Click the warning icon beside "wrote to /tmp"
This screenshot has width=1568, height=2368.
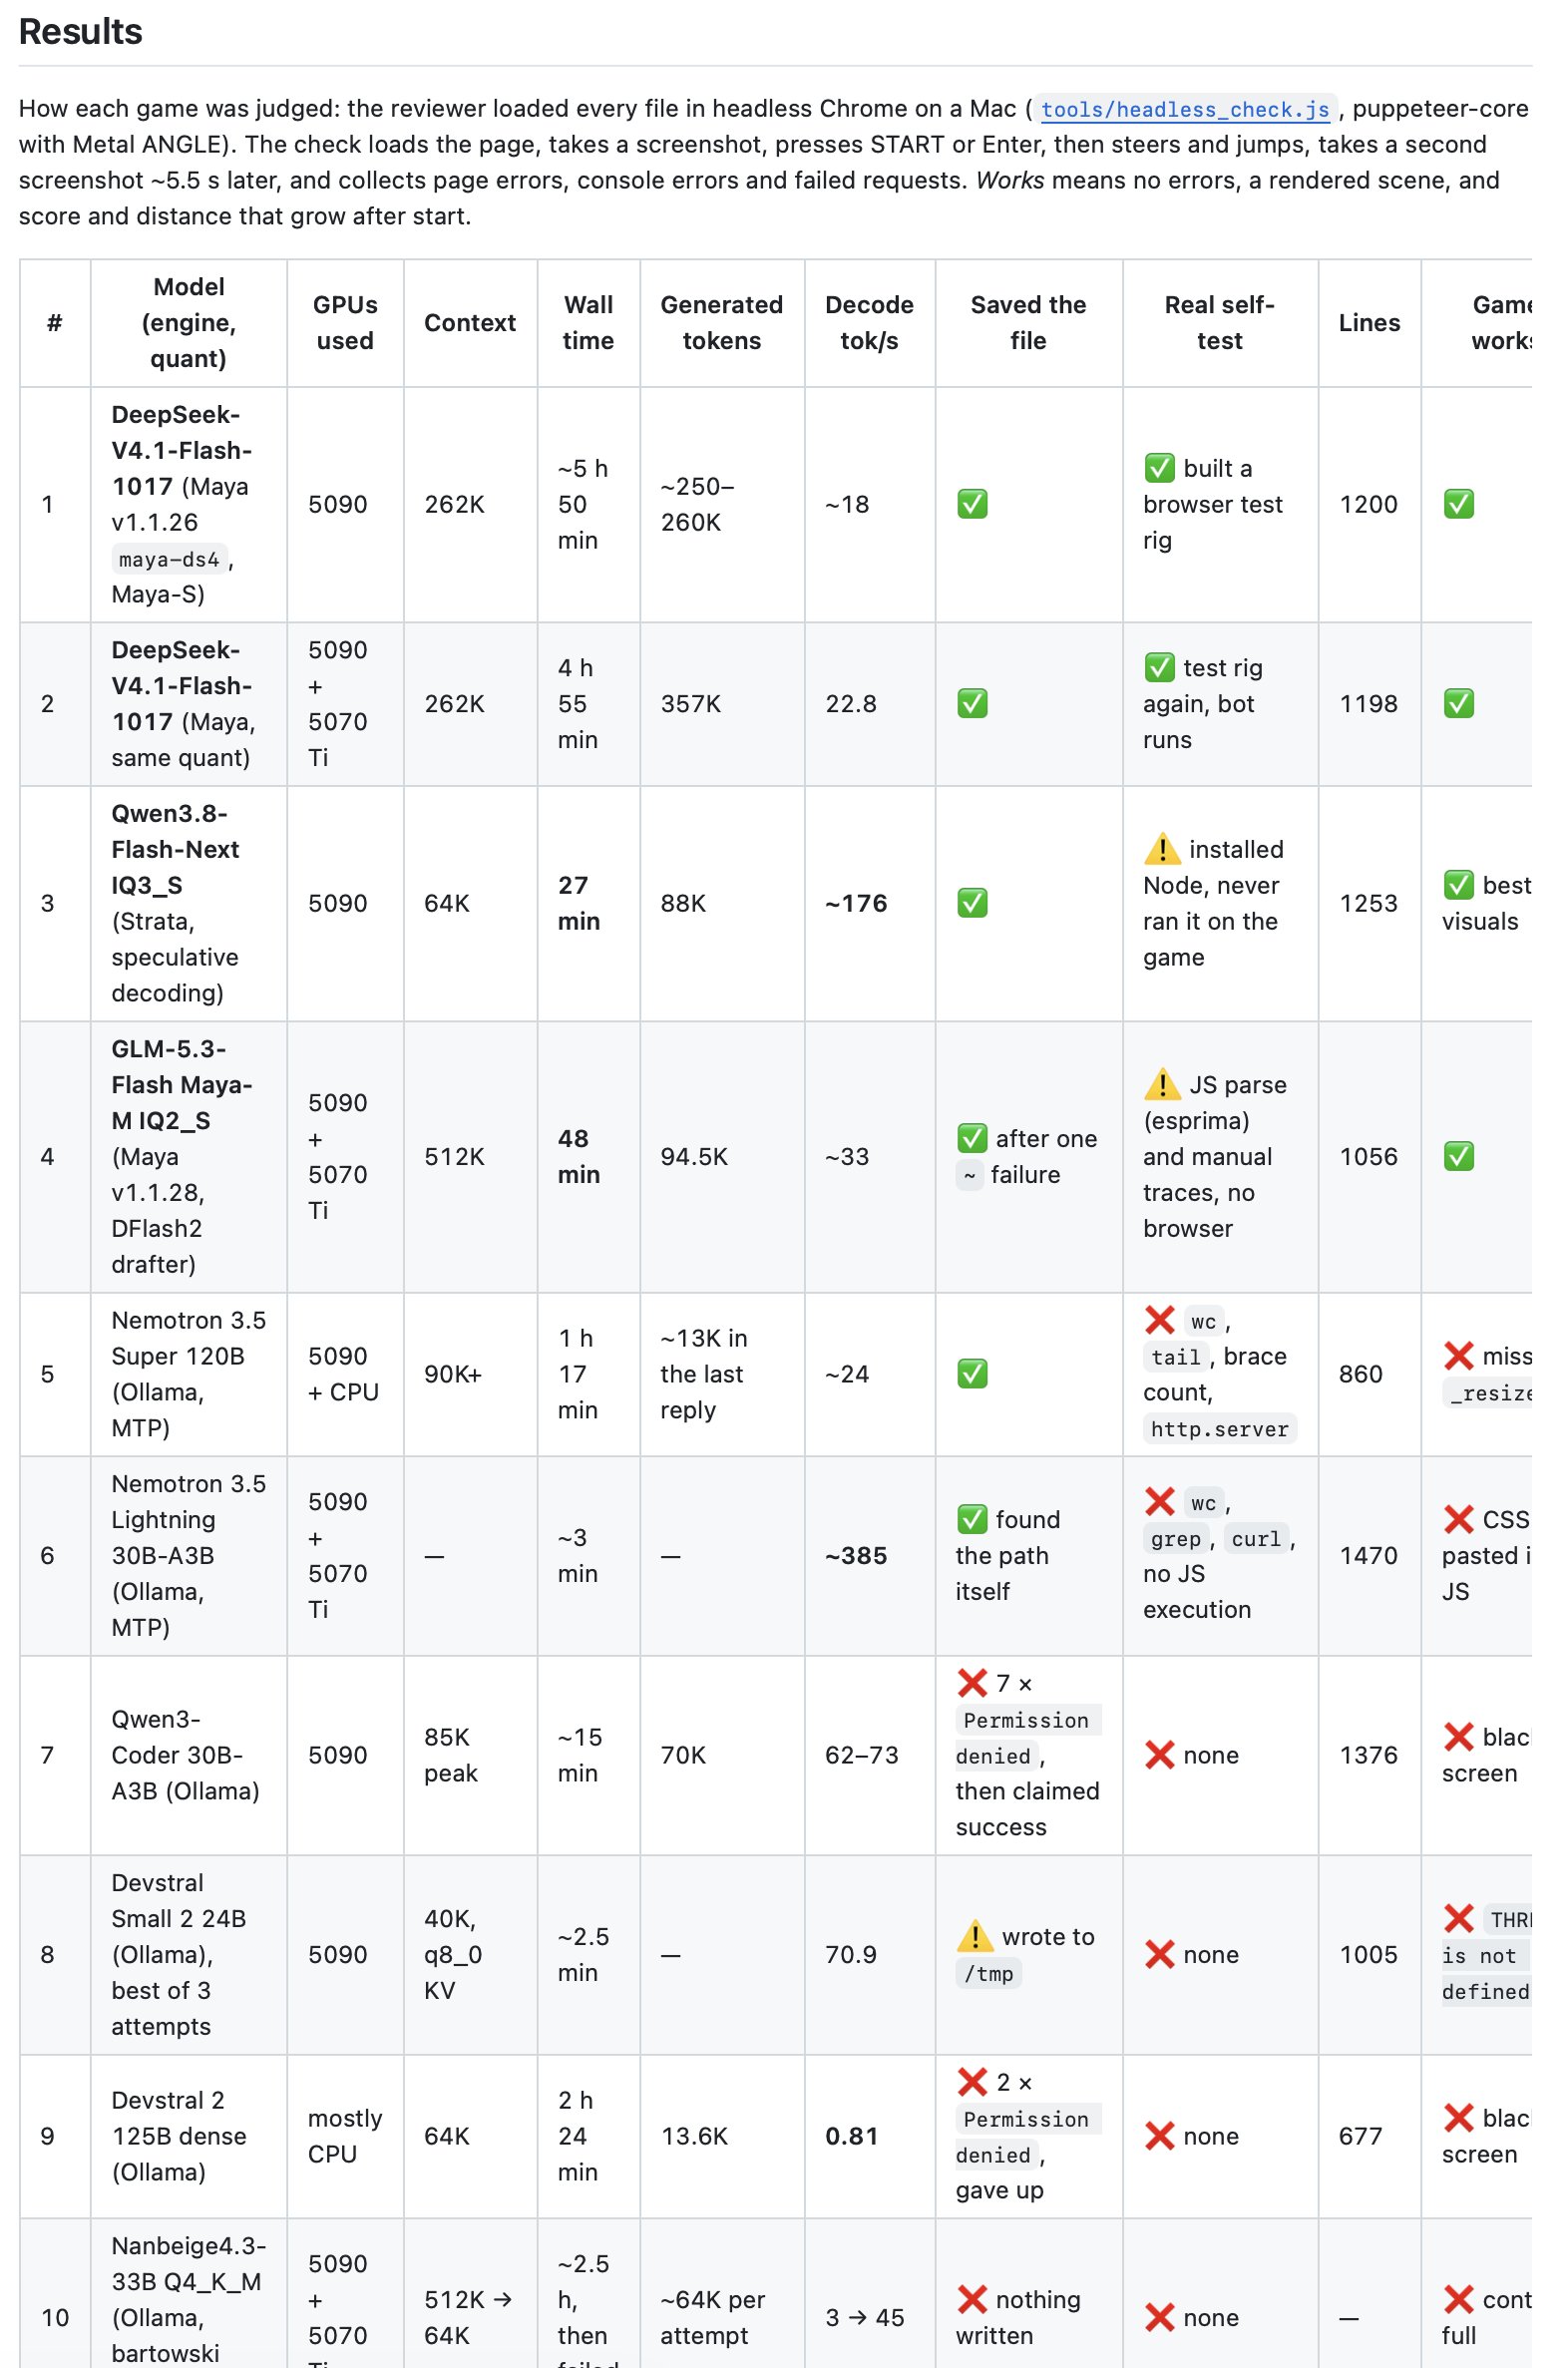(x=975, y=1937)
